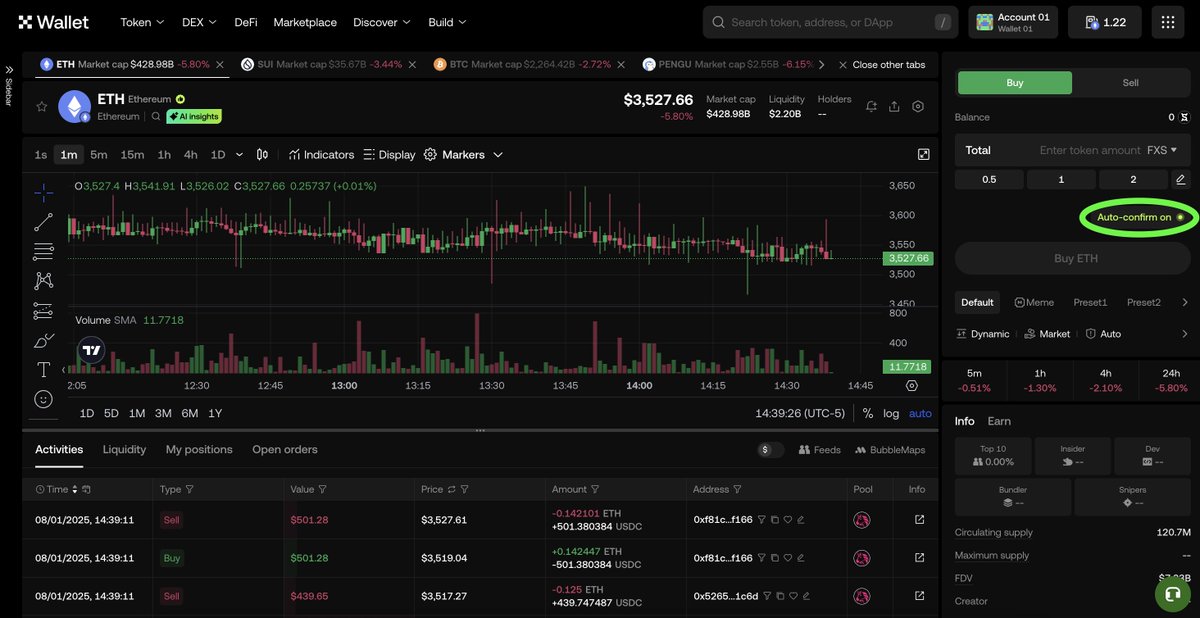Viewport: 1200px width, 618px height.
Task: Open token settings hexagon icon
Action: [918, 106]
